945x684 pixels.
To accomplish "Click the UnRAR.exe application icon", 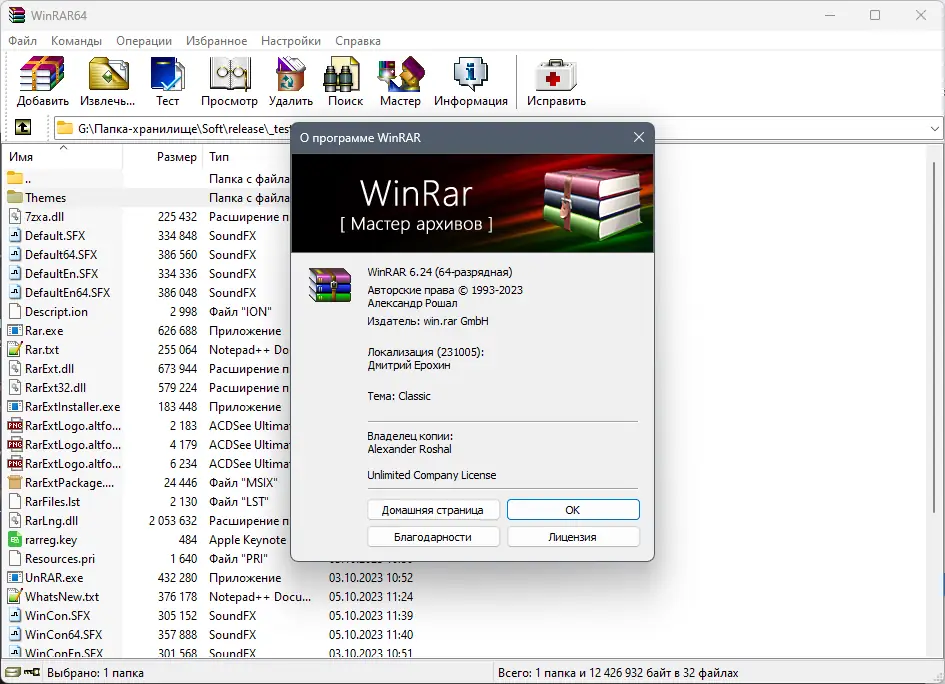I will 14,577.
